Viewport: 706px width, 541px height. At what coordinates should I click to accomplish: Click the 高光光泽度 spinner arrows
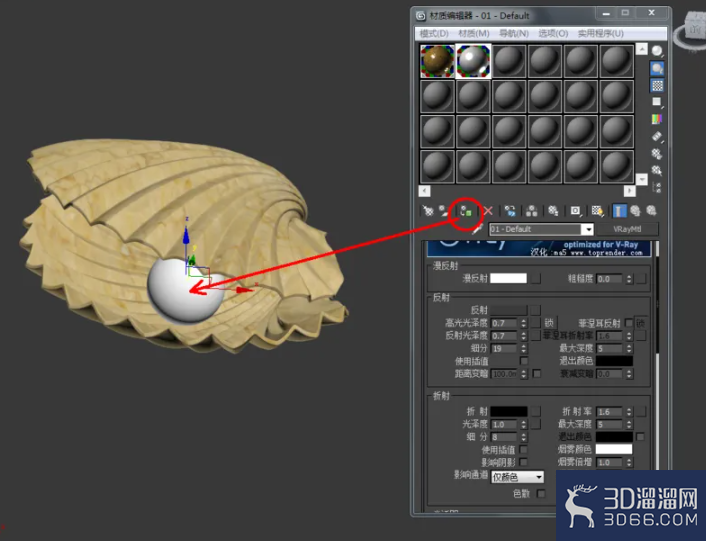pyautogui.click(x=523, y=323)
